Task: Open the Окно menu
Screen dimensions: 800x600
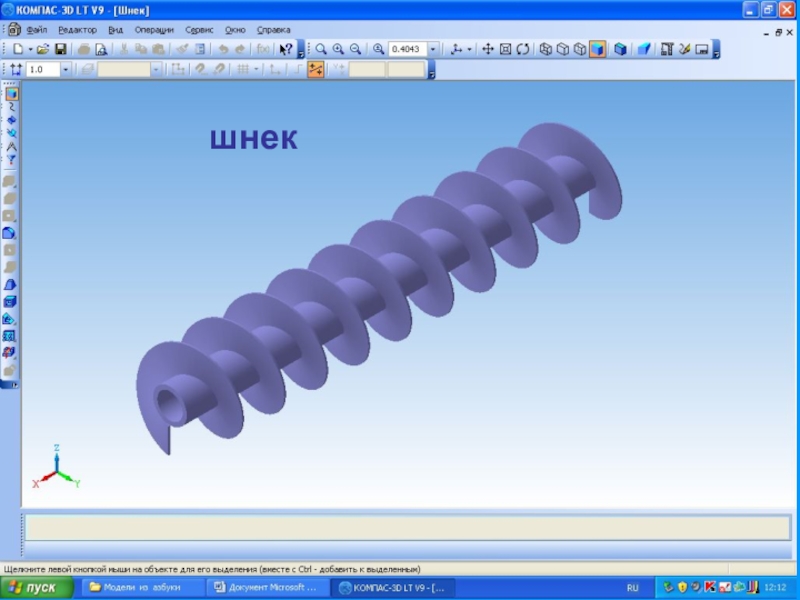Action: pyautogui.click(x=235, y=30)
